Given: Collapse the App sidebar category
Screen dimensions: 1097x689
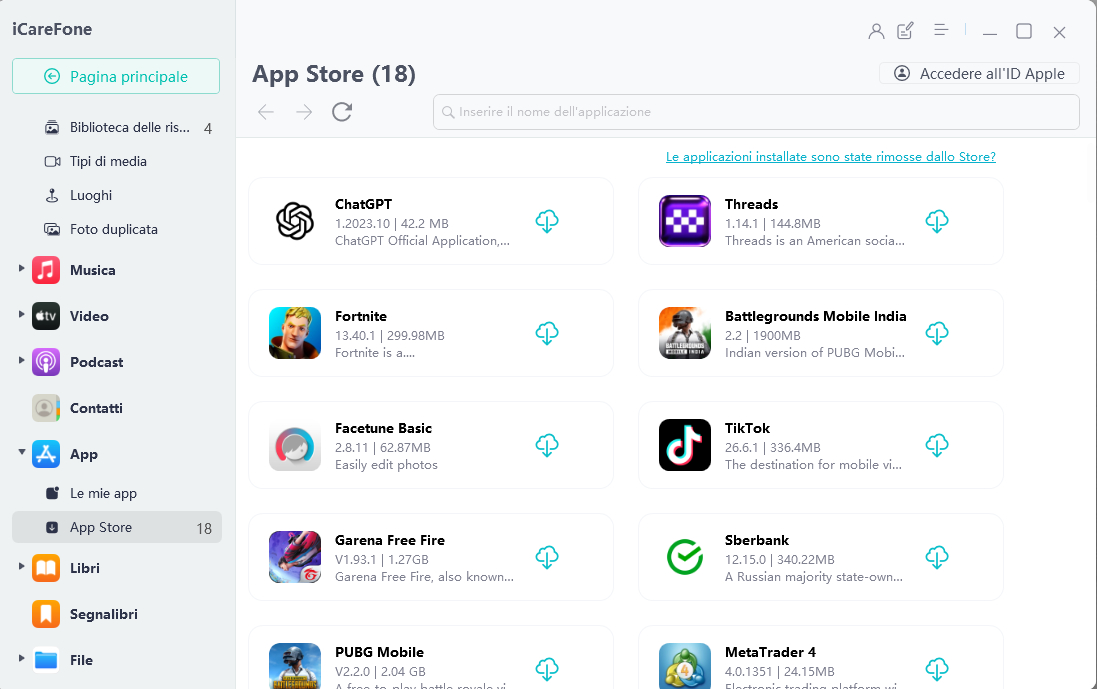Looking at the screenshot, I should pos(24,454).
